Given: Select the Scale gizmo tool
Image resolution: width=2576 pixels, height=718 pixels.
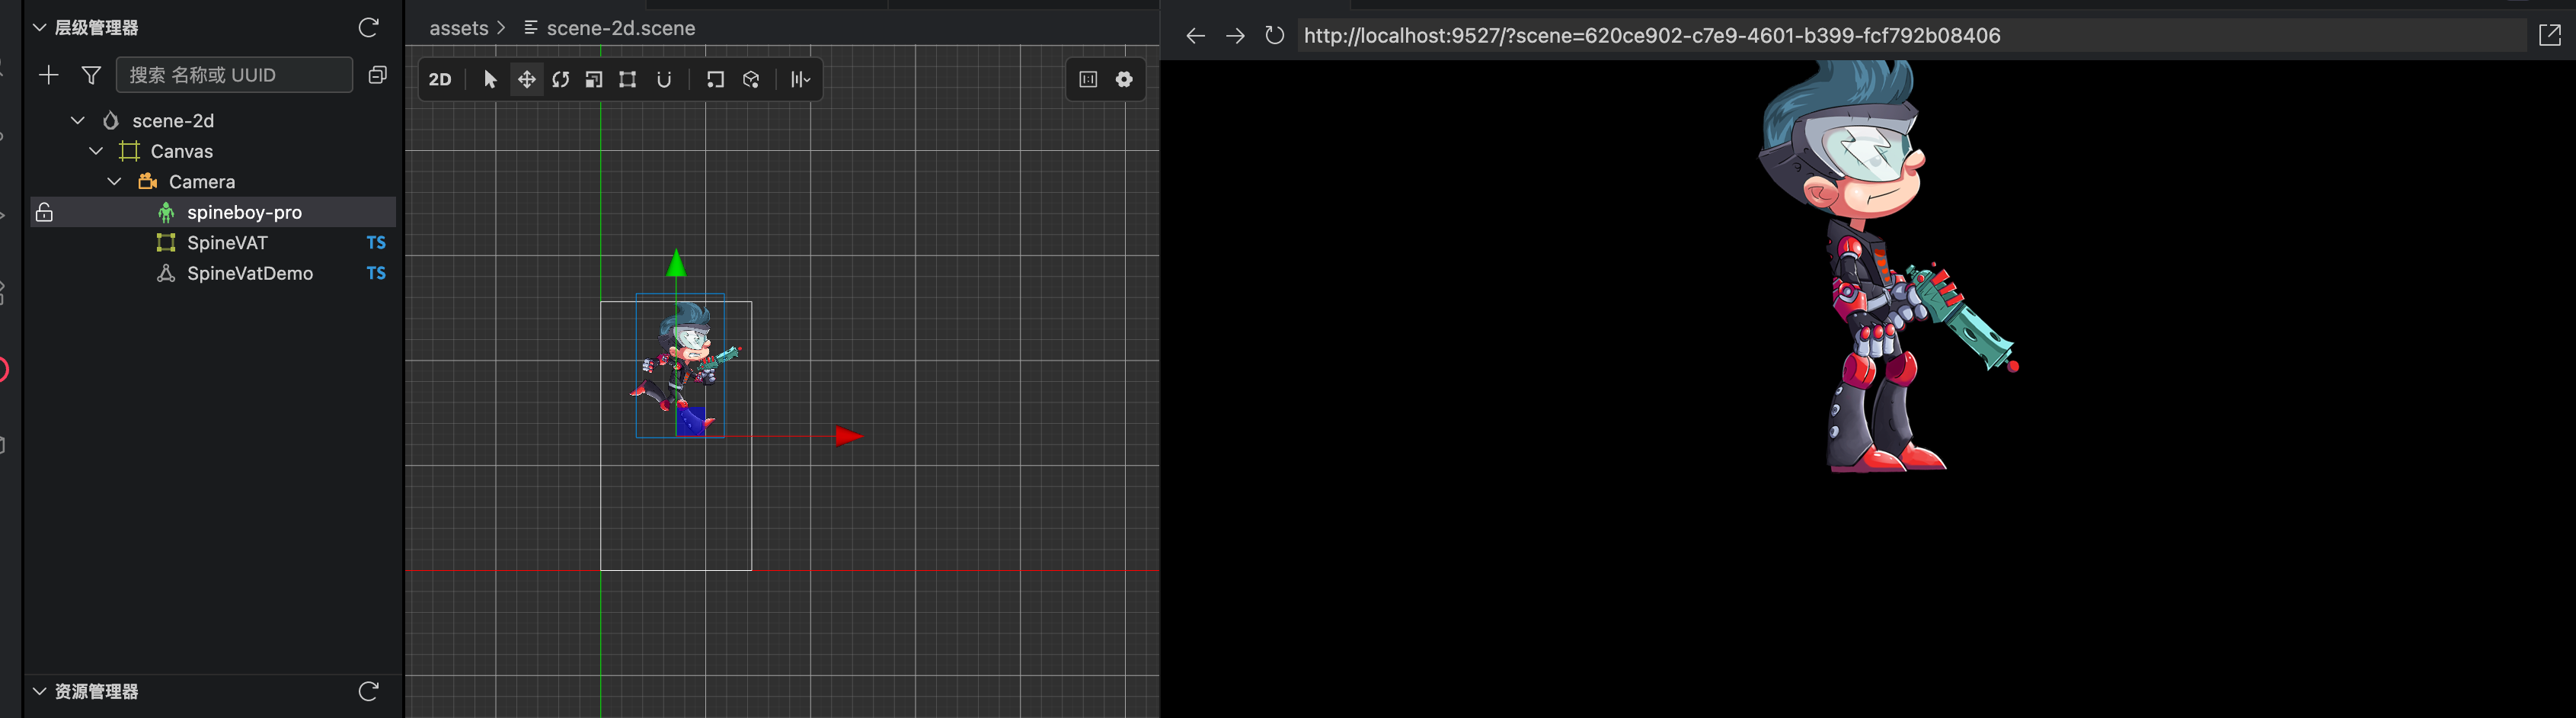Looking at the screenshot, I should pos(594,79).
